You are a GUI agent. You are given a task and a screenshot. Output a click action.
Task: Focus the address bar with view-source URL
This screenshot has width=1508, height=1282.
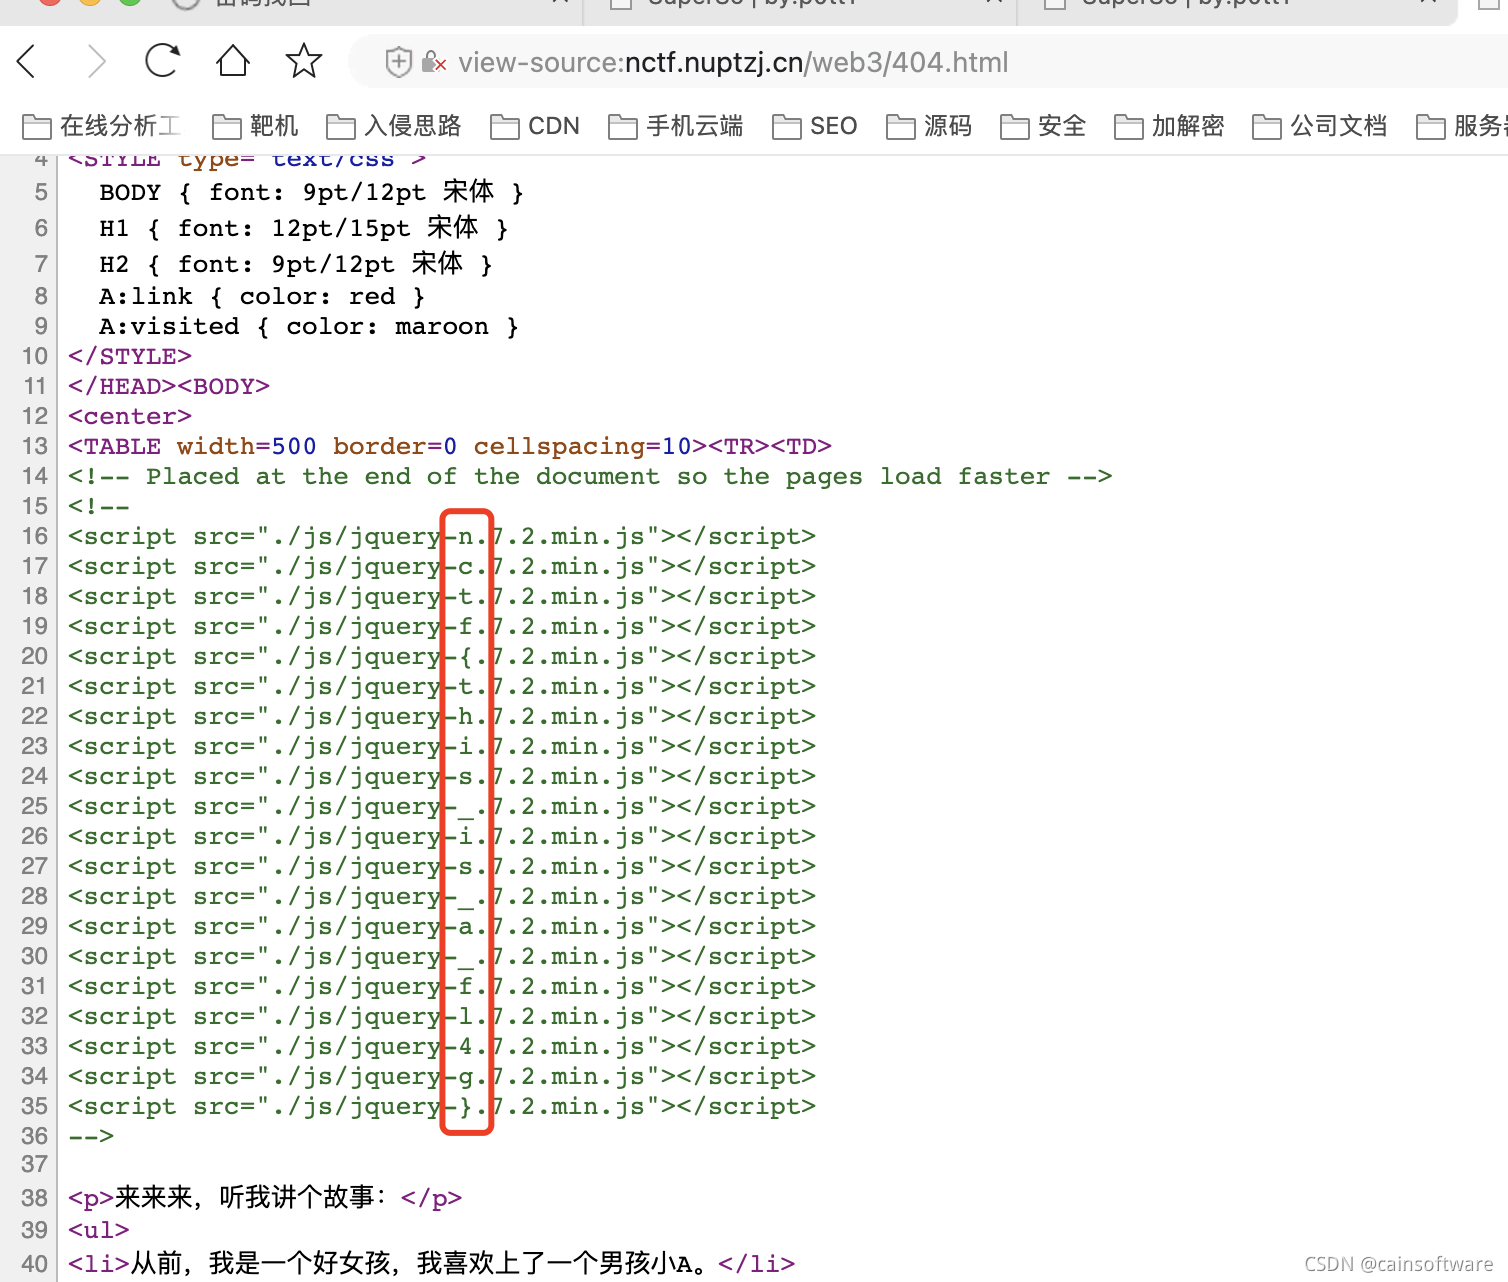733,62
